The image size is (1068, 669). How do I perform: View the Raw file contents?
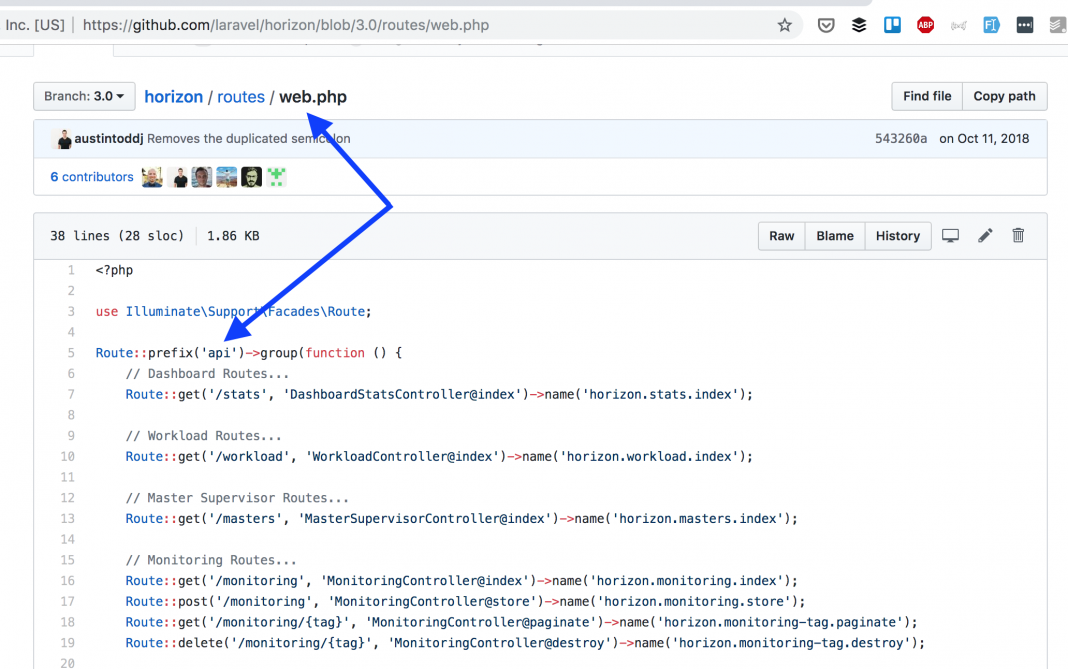(781, 236)
